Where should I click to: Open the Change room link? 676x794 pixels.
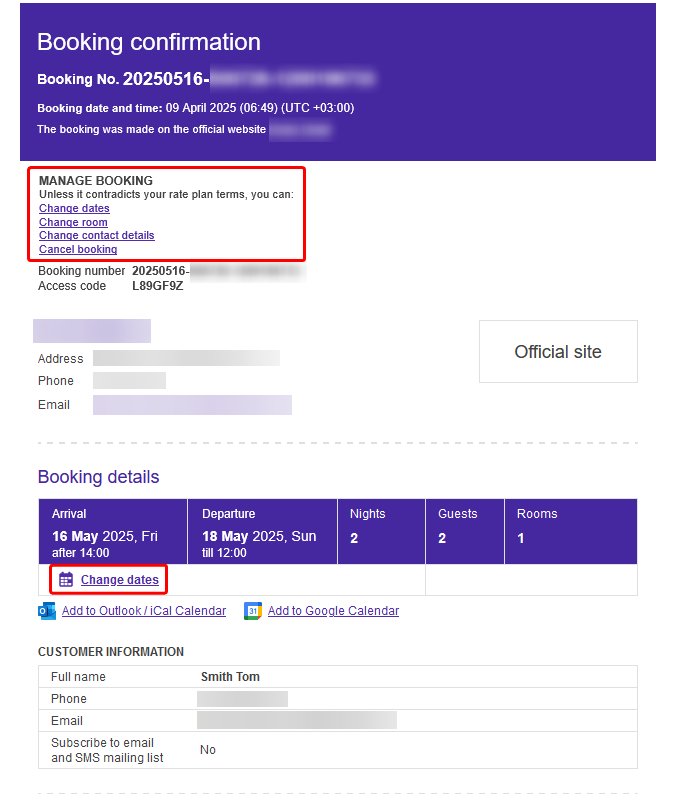[x=73, y=222]
